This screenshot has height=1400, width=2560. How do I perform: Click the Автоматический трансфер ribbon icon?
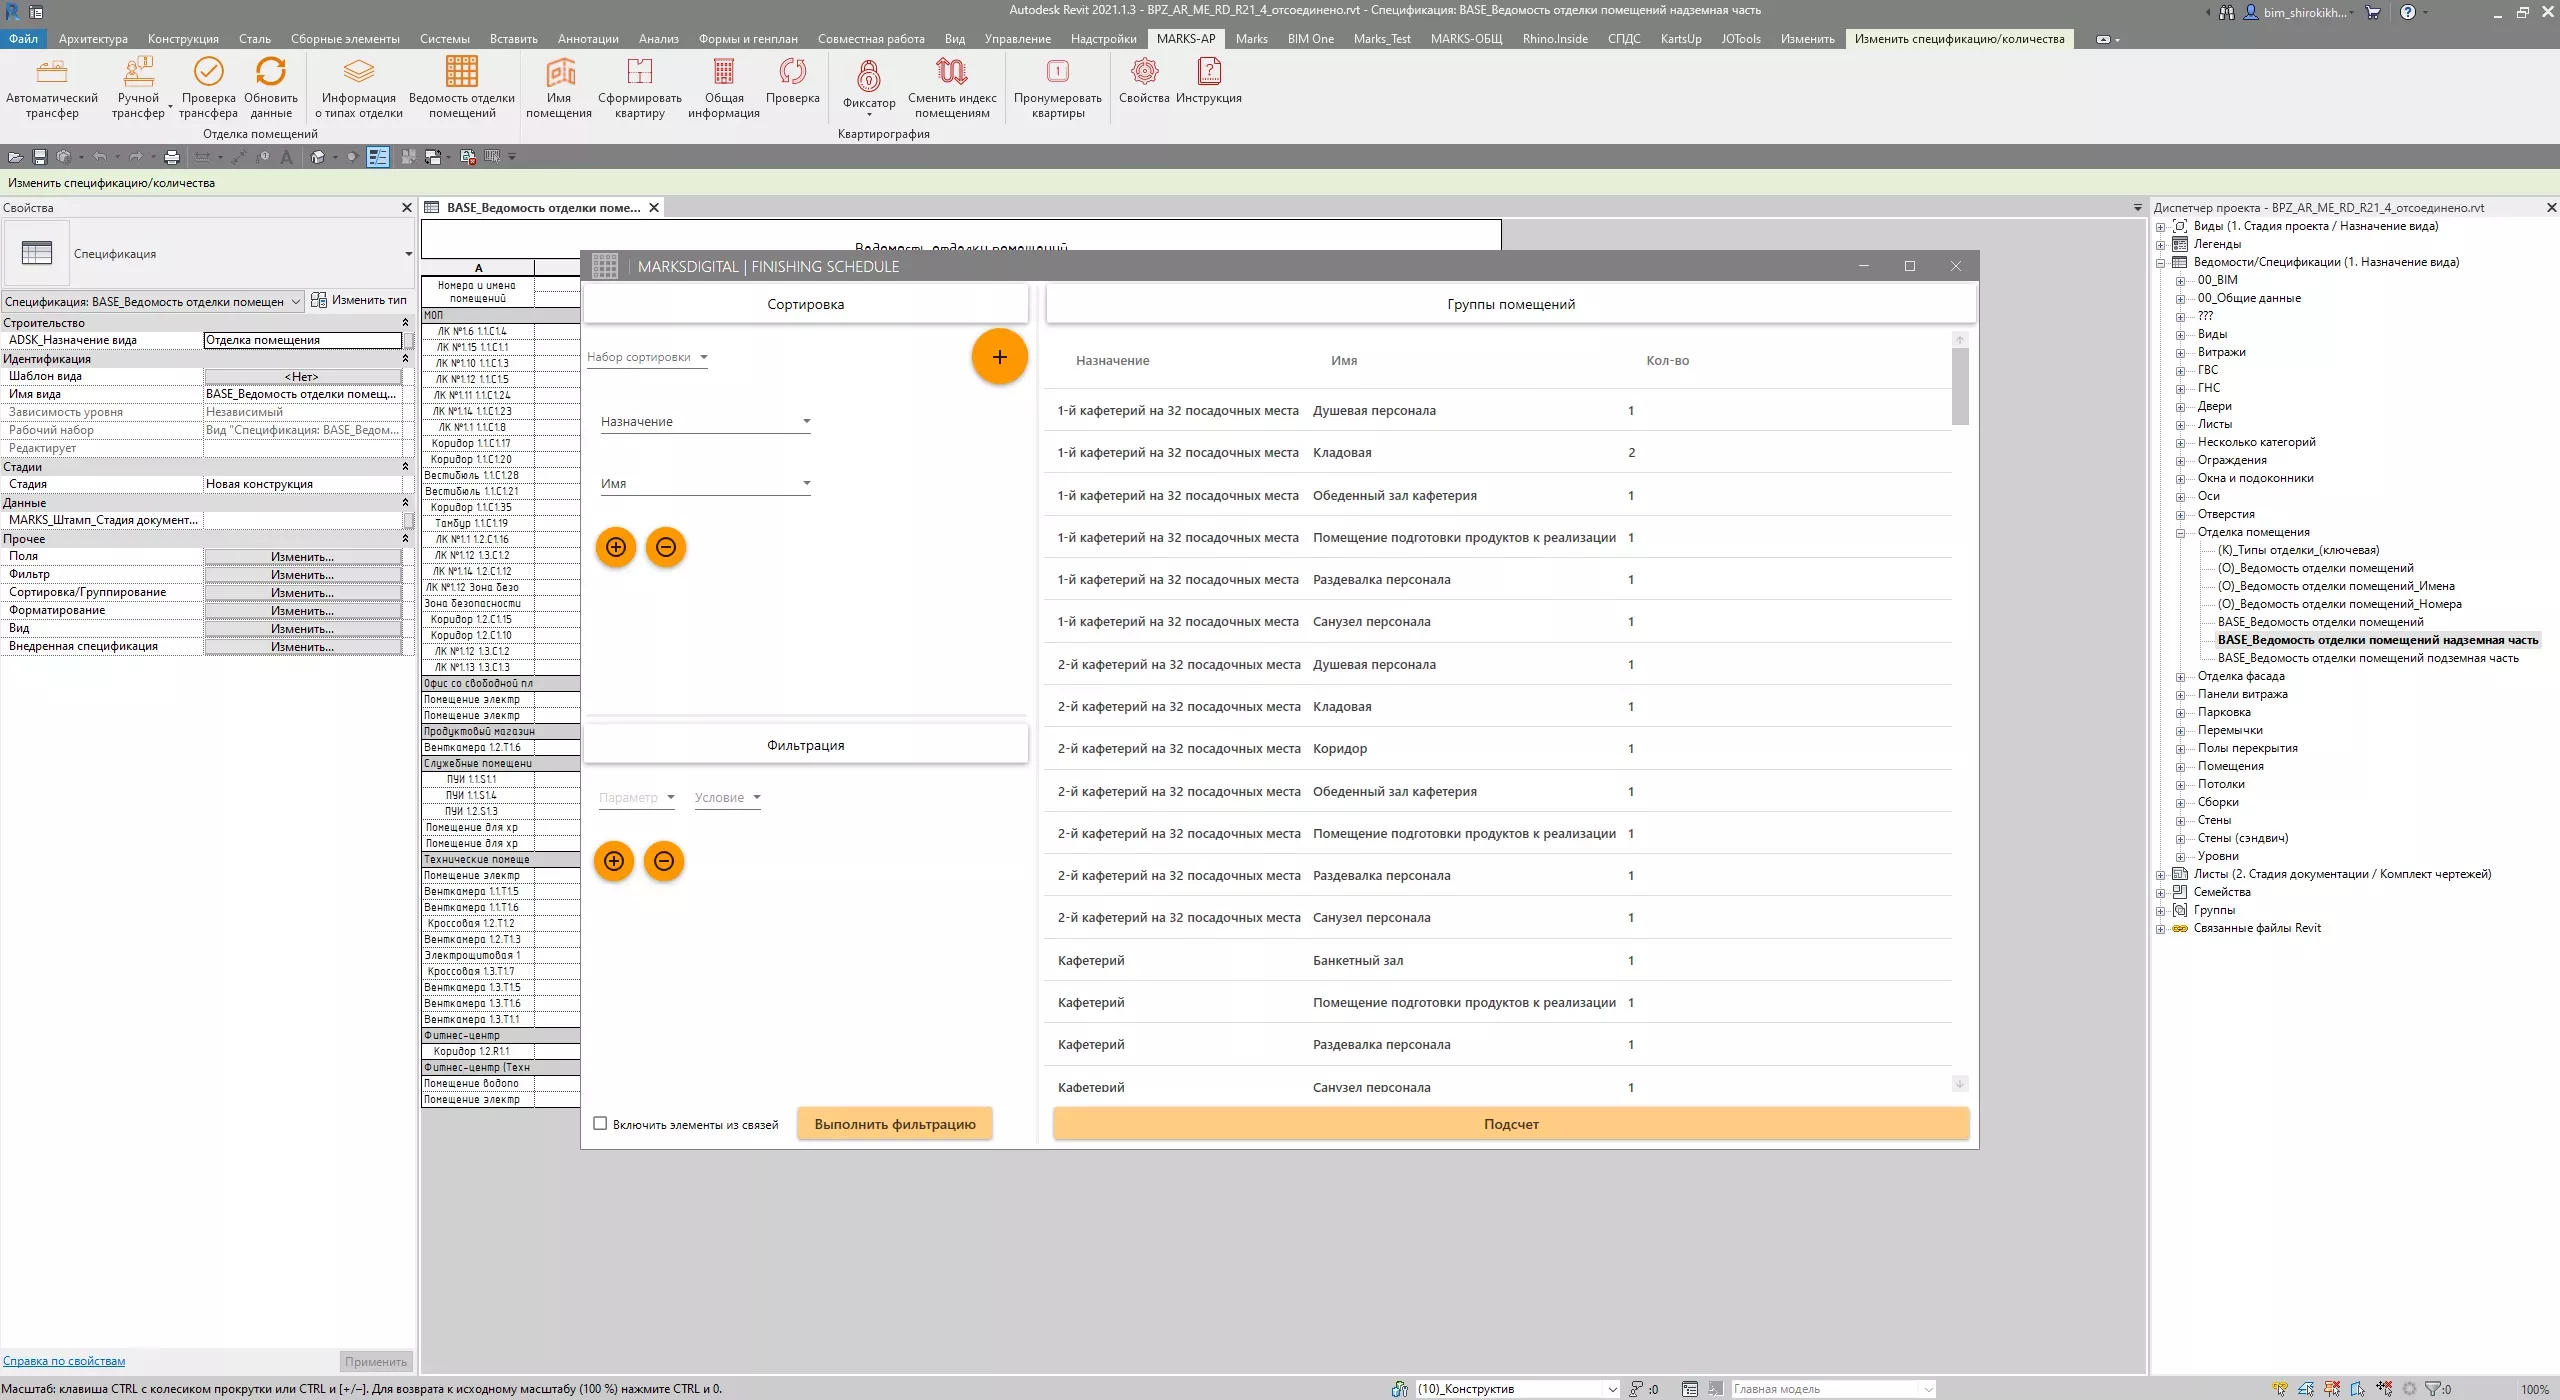click(51, 73)
